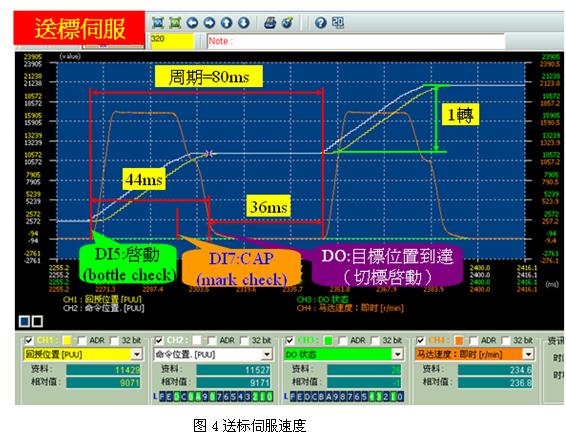
Task: Open help with the question mark icon
Action: [x=321, y=23]
